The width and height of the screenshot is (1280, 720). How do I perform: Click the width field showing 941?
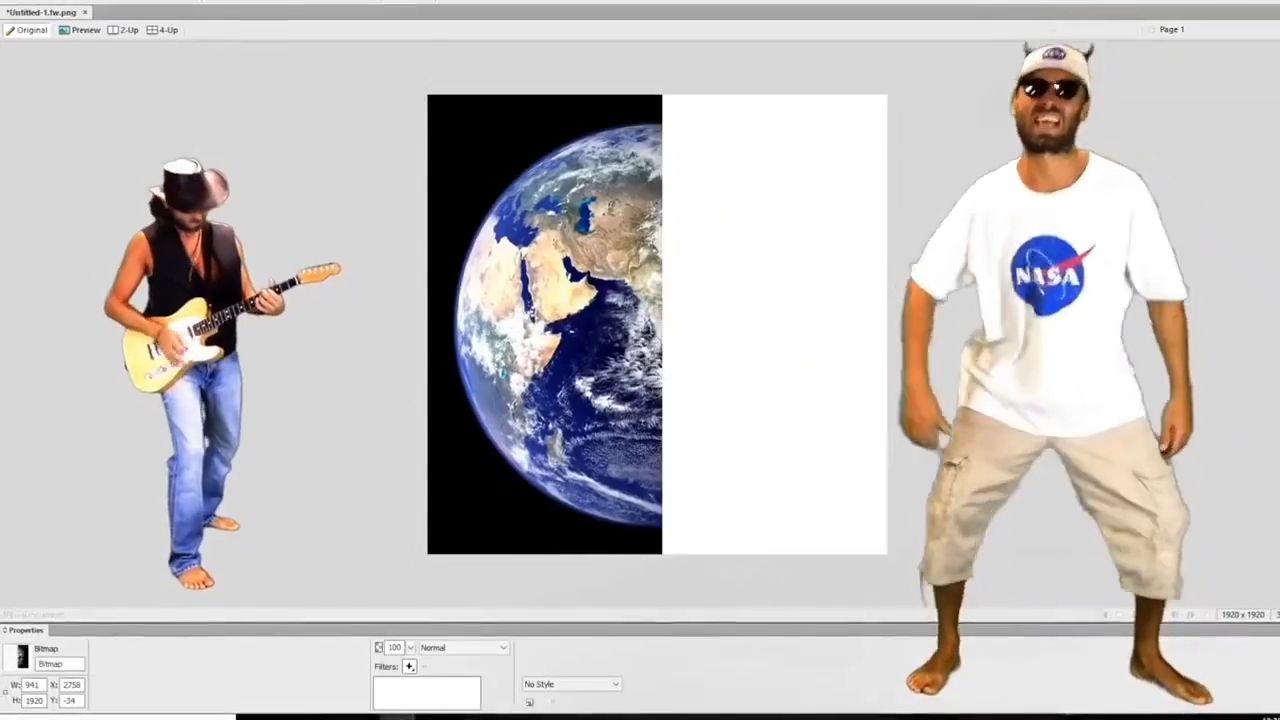pos(33,685)
